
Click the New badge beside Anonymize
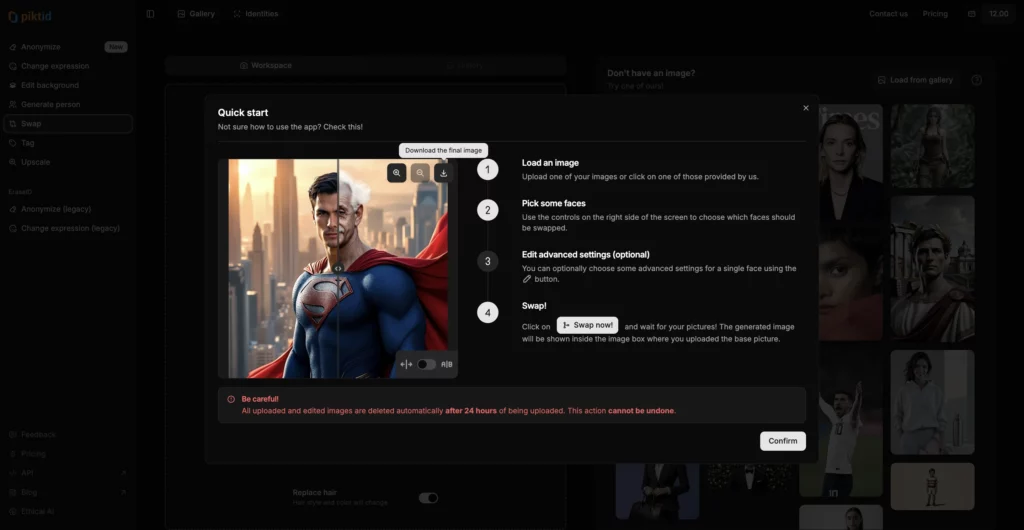pos(116,47)
